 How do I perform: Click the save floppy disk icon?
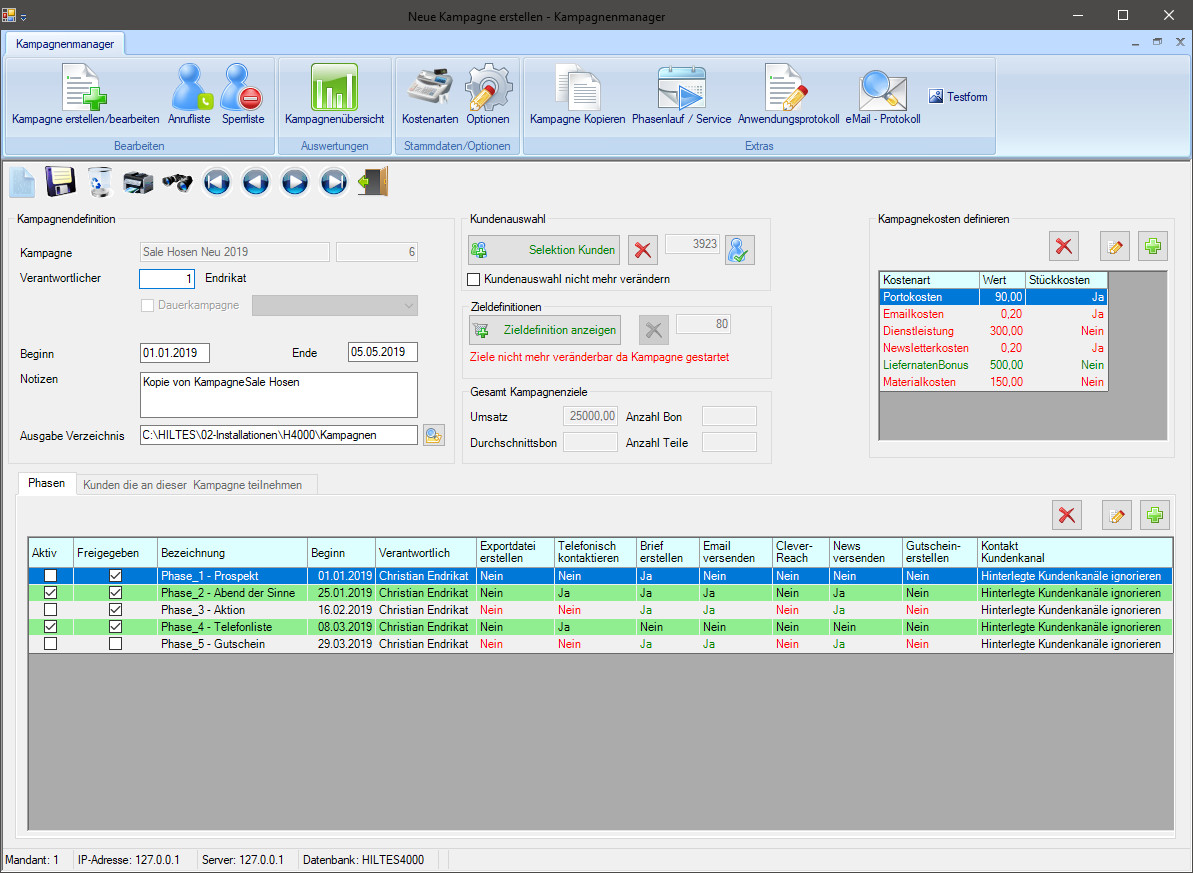pyautogui.click(x=61, y=182)
